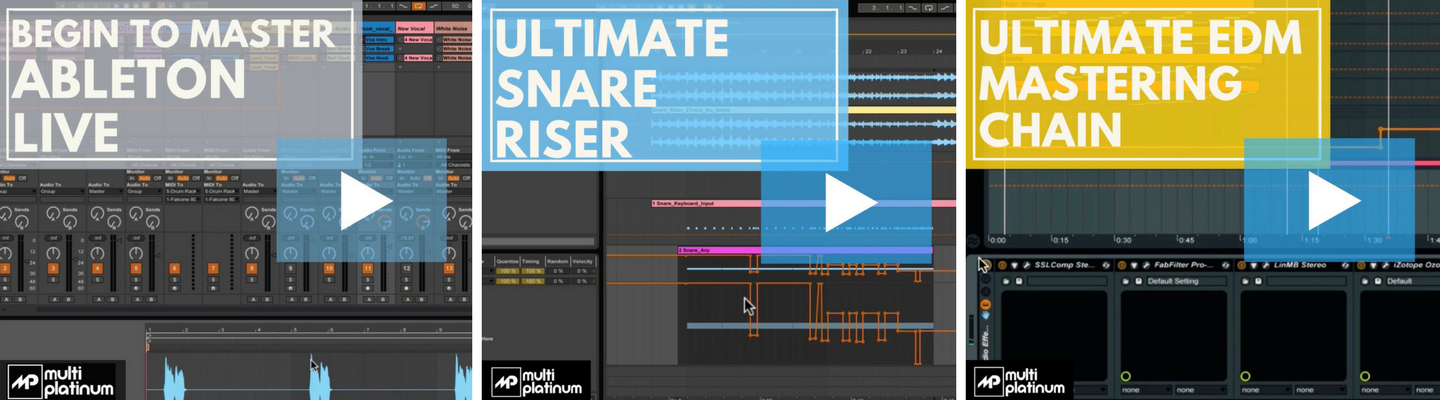Toggle the iZotope Ozone device activator

pyautogui.click(x=1361, y=265)
